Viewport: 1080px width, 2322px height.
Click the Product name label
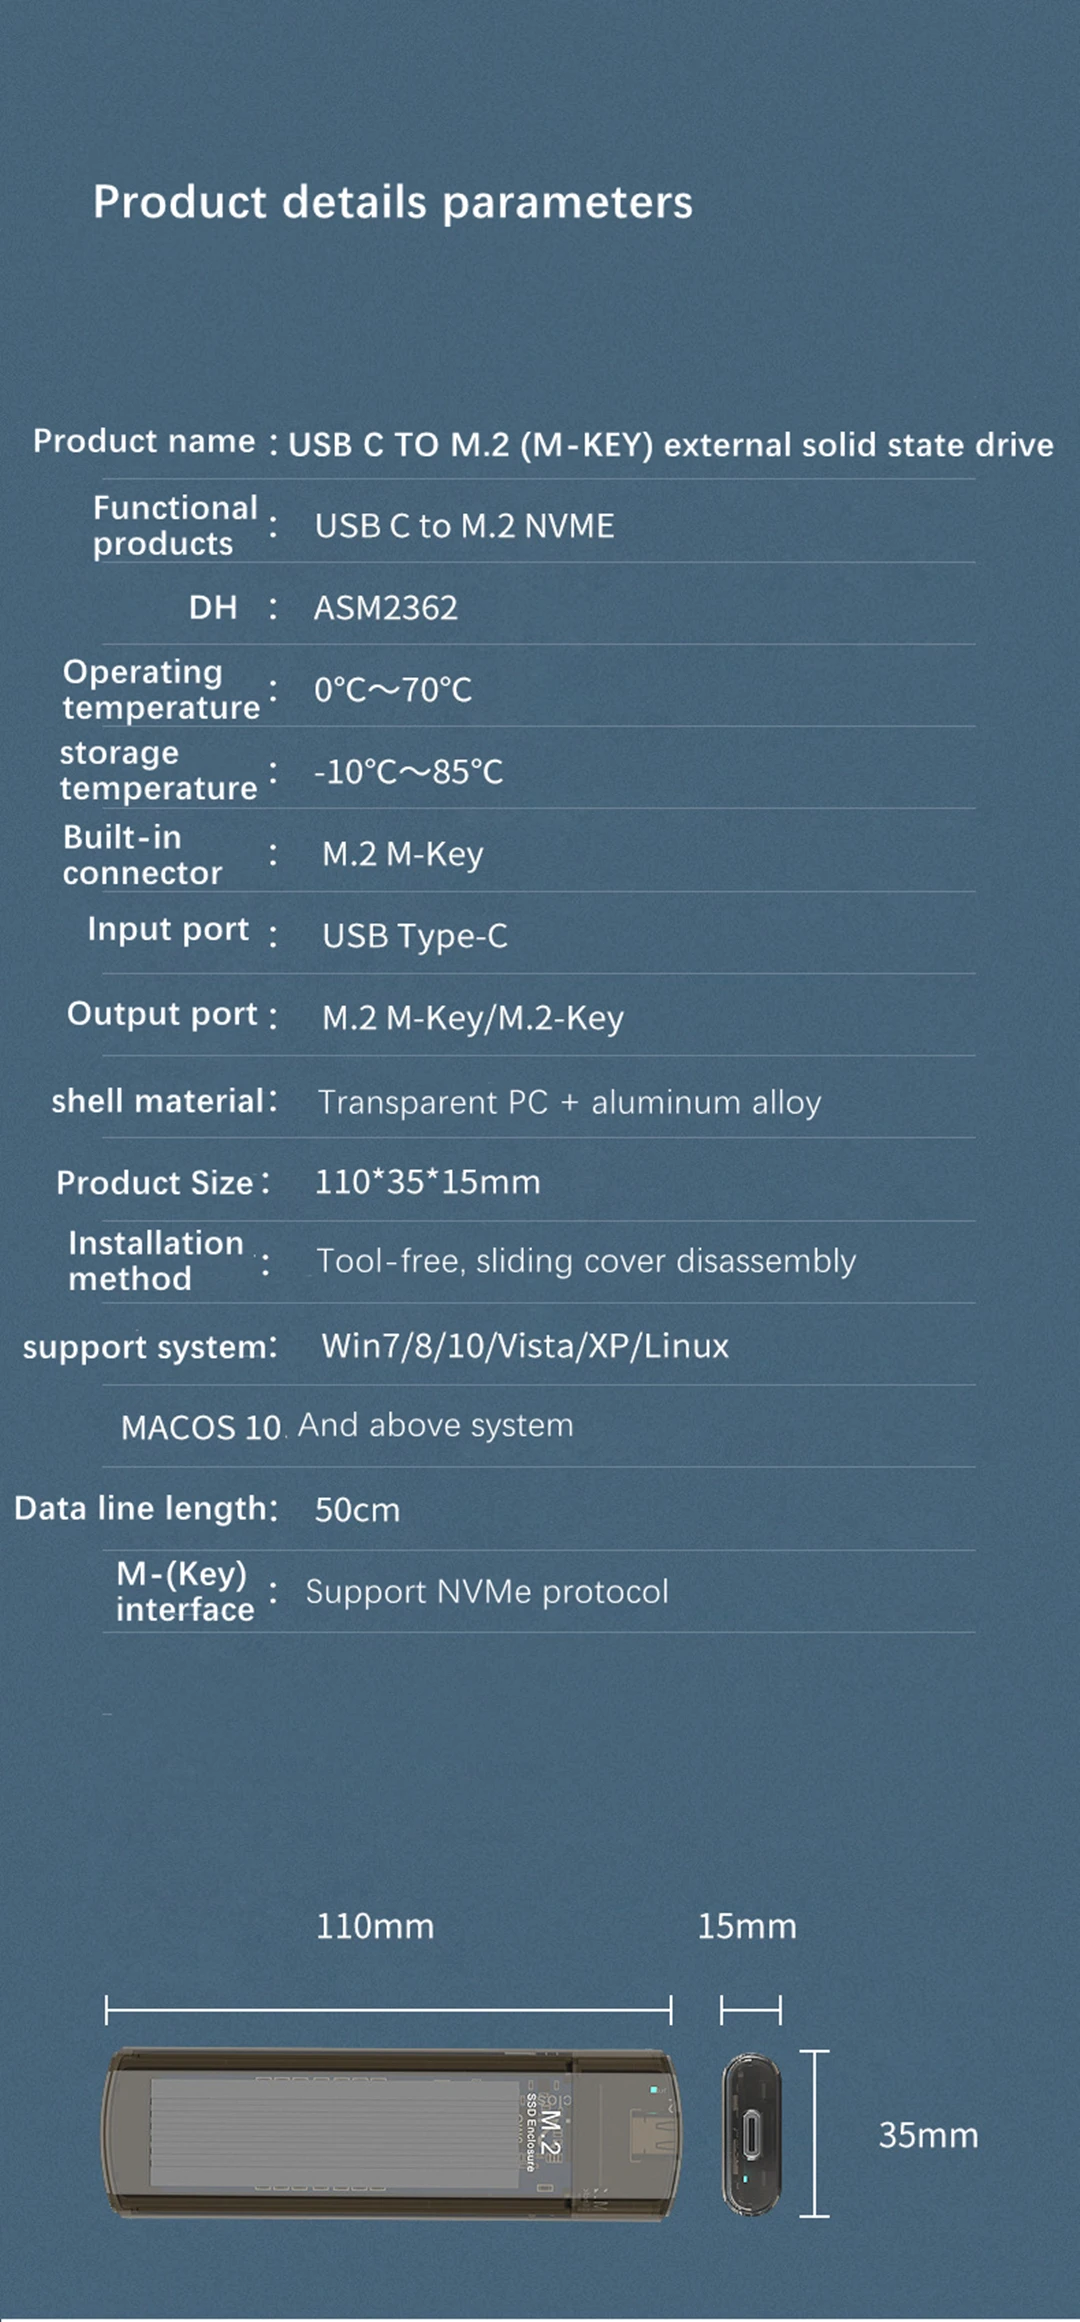tap(144, 441)
